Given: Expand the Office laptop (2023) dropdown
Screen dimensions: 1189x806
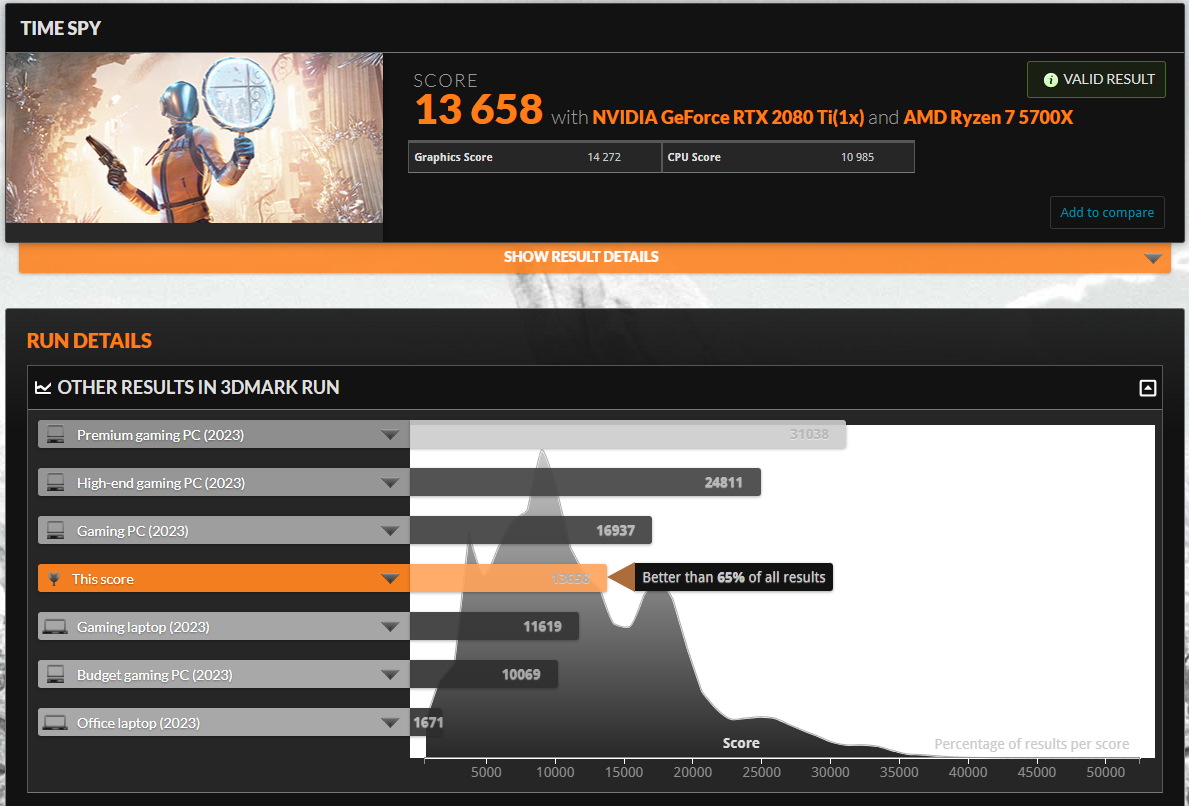Looking at the screenshot, I should point(390,723).
